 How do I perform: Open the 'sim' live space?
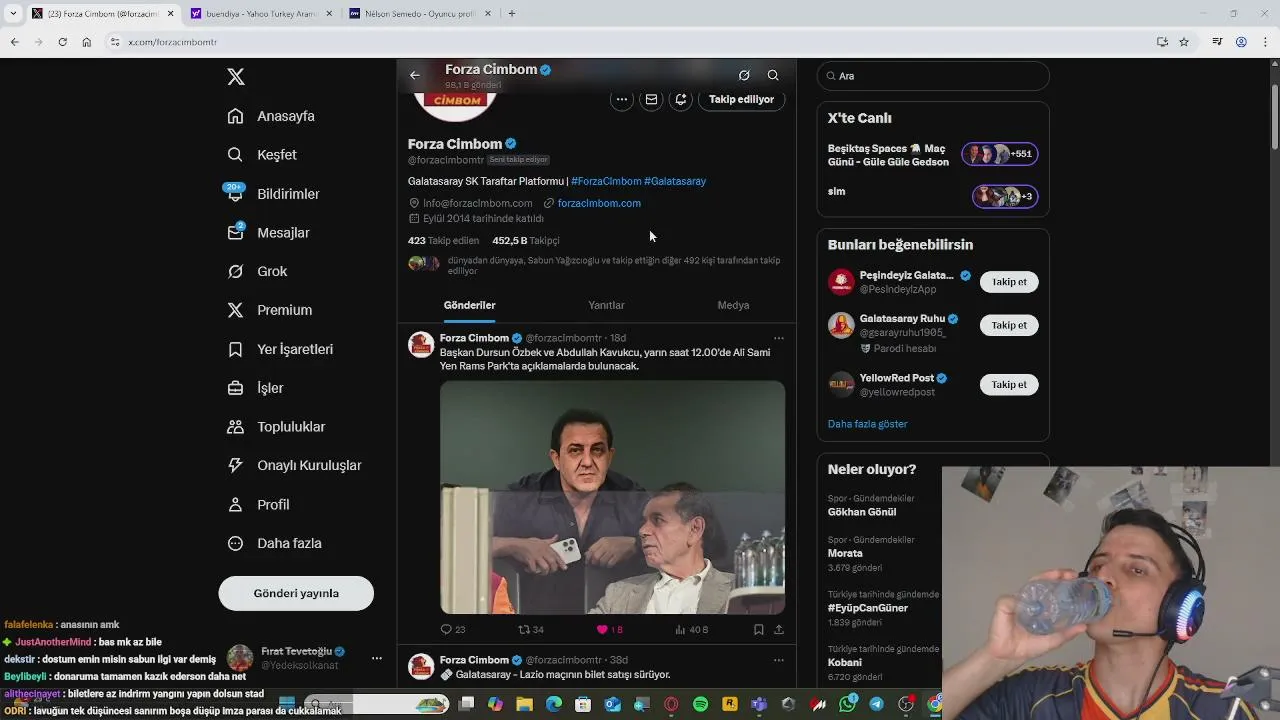933,195
